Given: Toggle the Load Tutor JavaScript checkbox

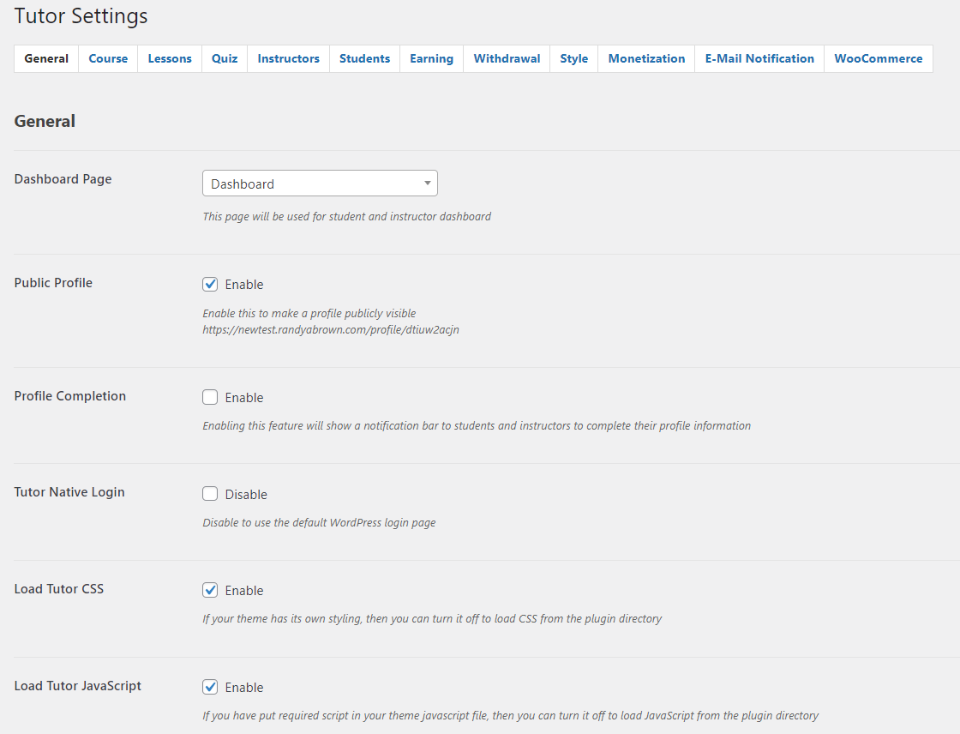Looking at the screenshot, I should pyautogui.click(x=210, y=687).
